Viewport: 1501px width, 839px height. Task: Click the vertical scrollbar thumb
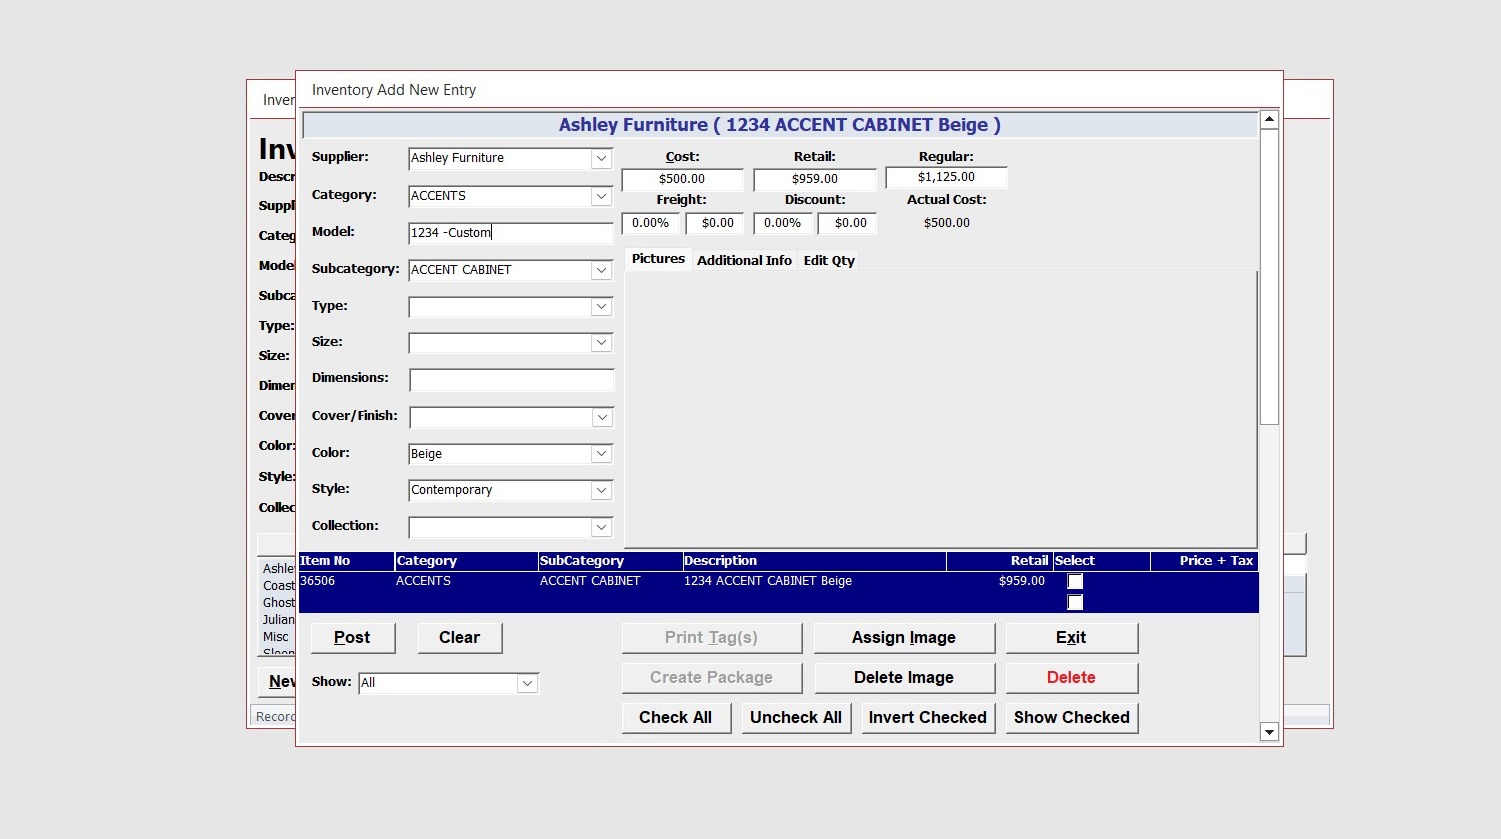(1269, 277)
